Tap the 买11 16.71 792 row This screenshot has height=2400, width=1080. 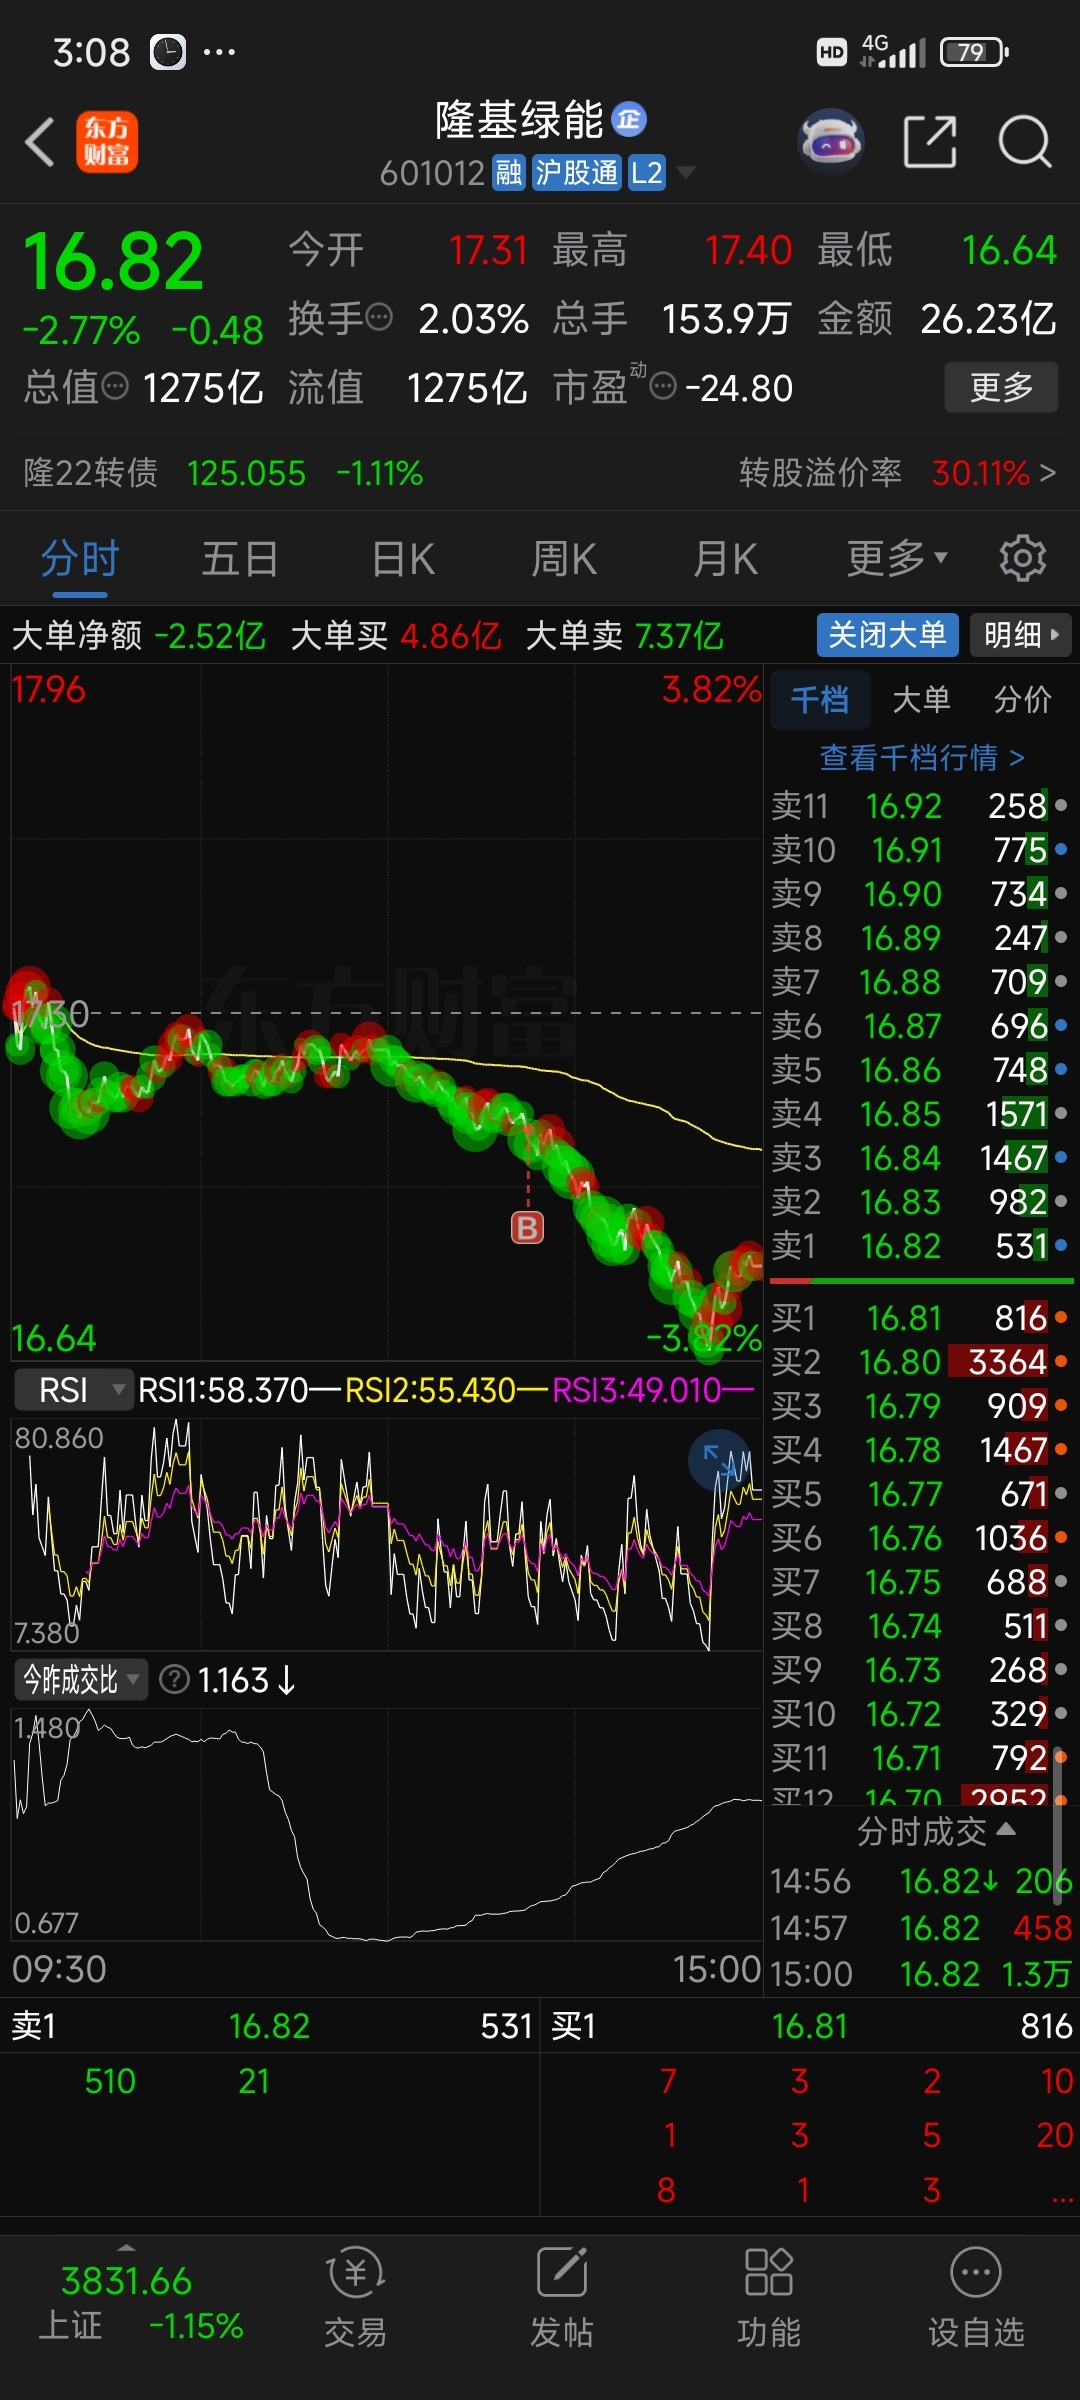[x=919, y=1758]
